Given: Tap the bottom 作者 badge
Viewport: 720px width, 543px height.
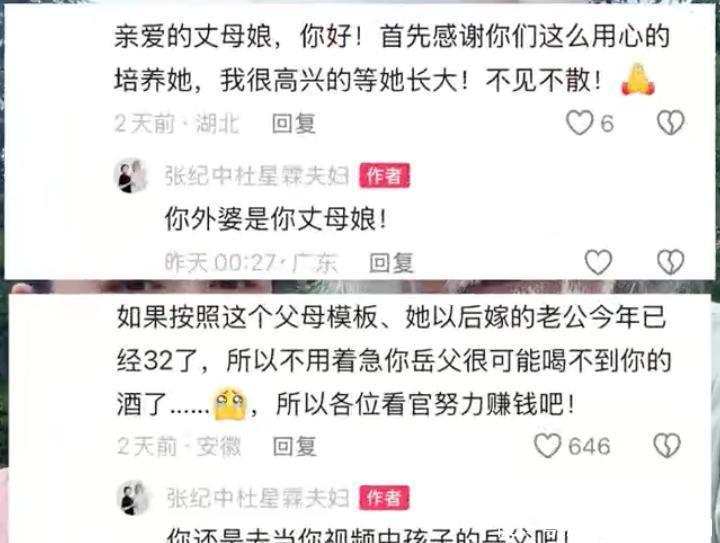Looking at the screenshot, I should (x=384, y=498).
